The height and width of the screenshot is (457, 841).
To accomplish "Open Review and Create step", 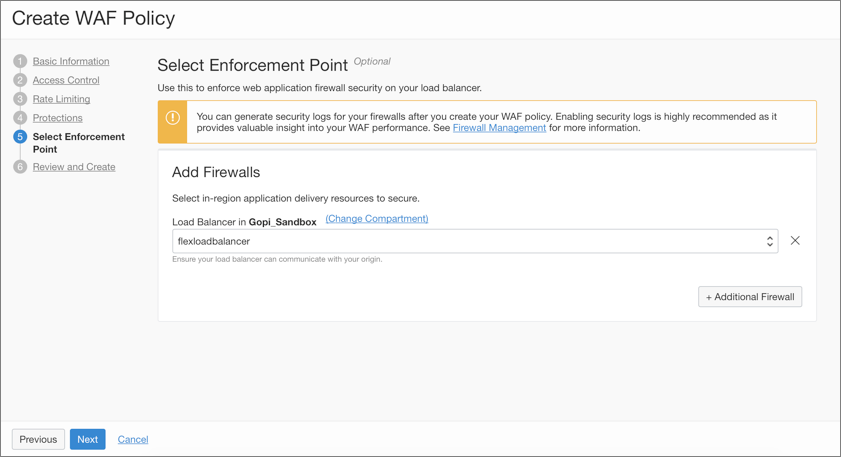I will pos(74,167).
